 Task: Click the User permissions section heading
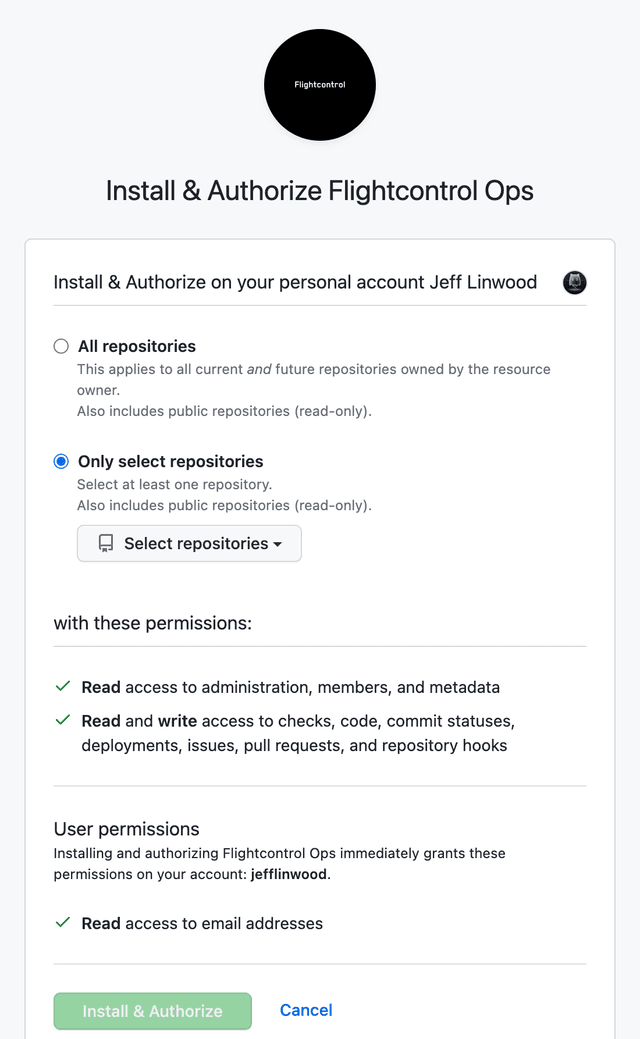(x=126, y=829)
